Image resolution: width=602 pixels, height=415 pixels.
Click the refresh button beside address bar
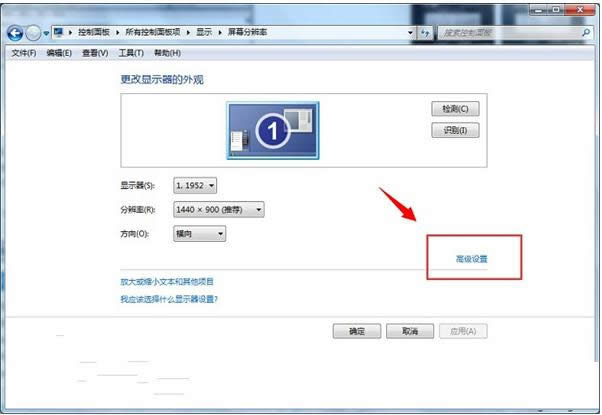[425, 33]
